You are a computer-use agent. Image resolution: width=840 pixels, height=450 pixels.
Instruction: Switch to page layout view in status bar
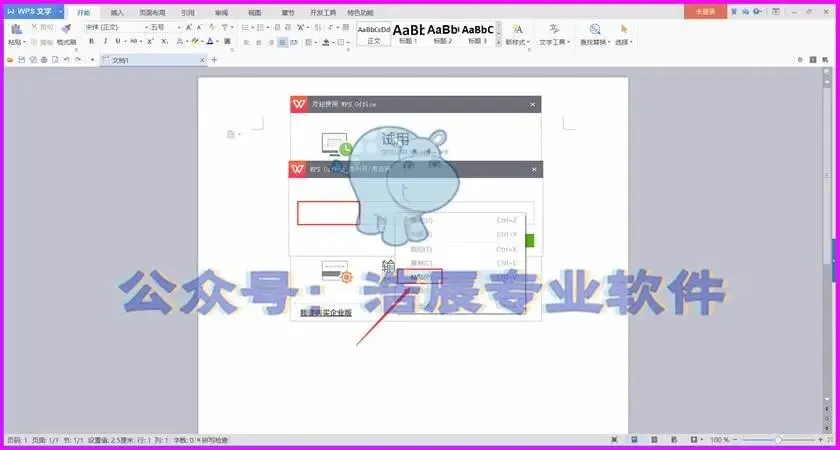634,440
